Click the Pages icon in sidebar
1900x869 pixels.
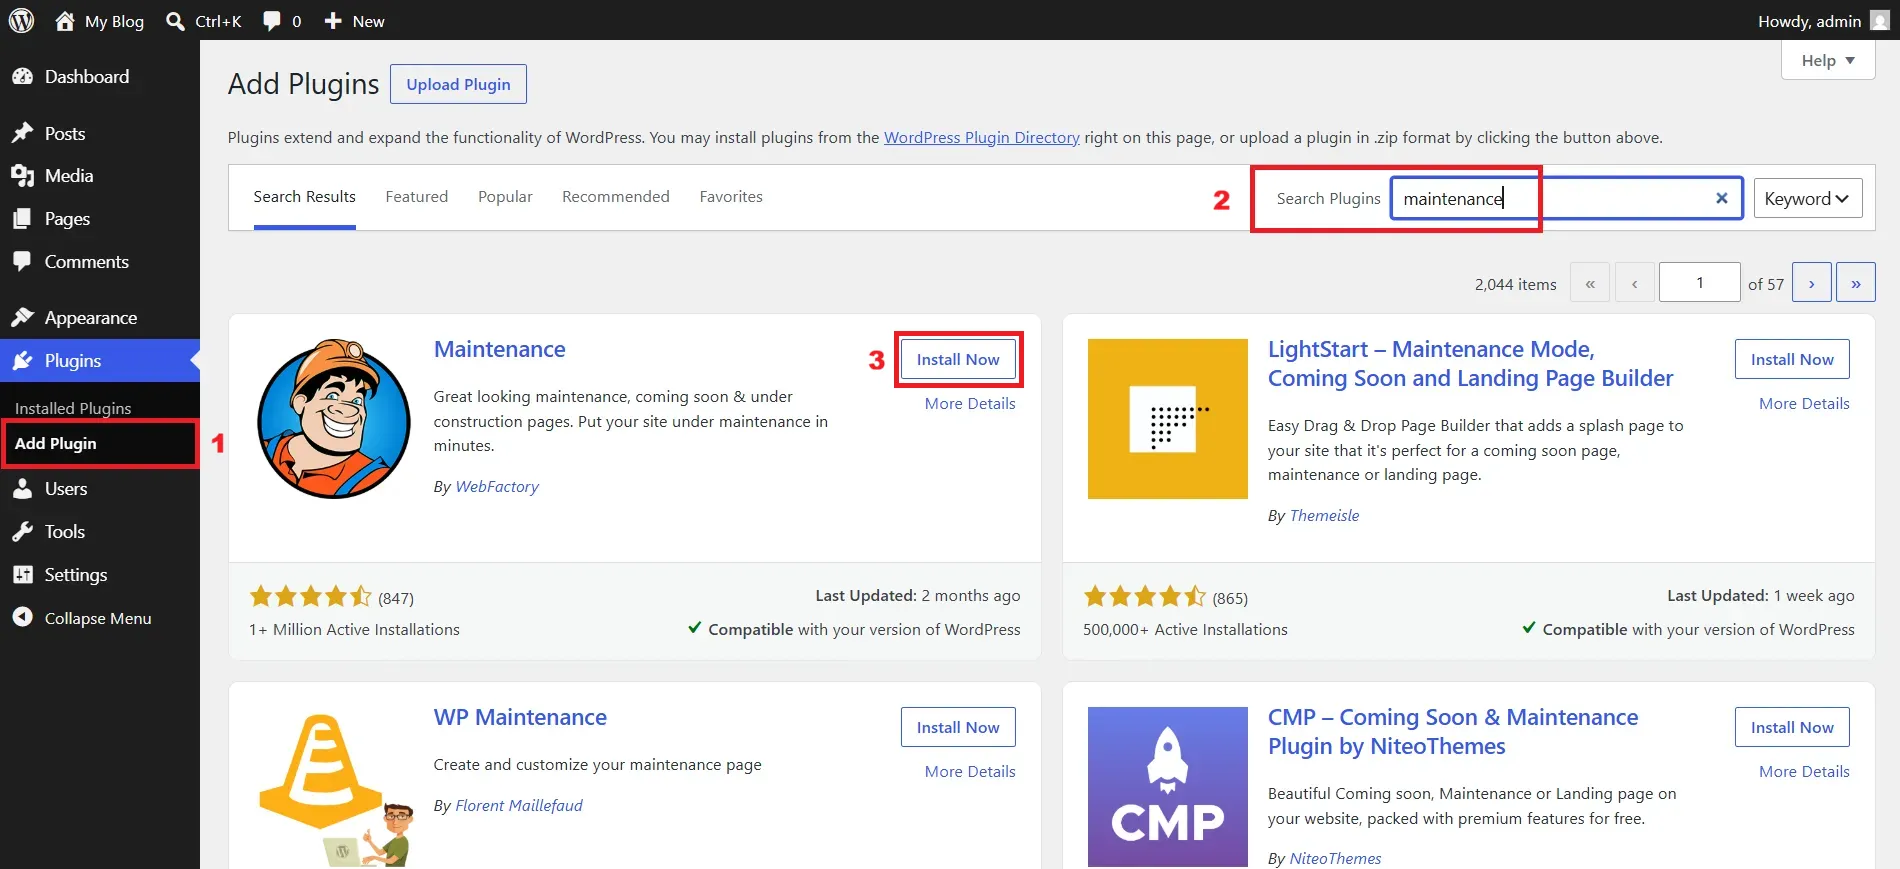pyautogui.click(x=22, y=219)
